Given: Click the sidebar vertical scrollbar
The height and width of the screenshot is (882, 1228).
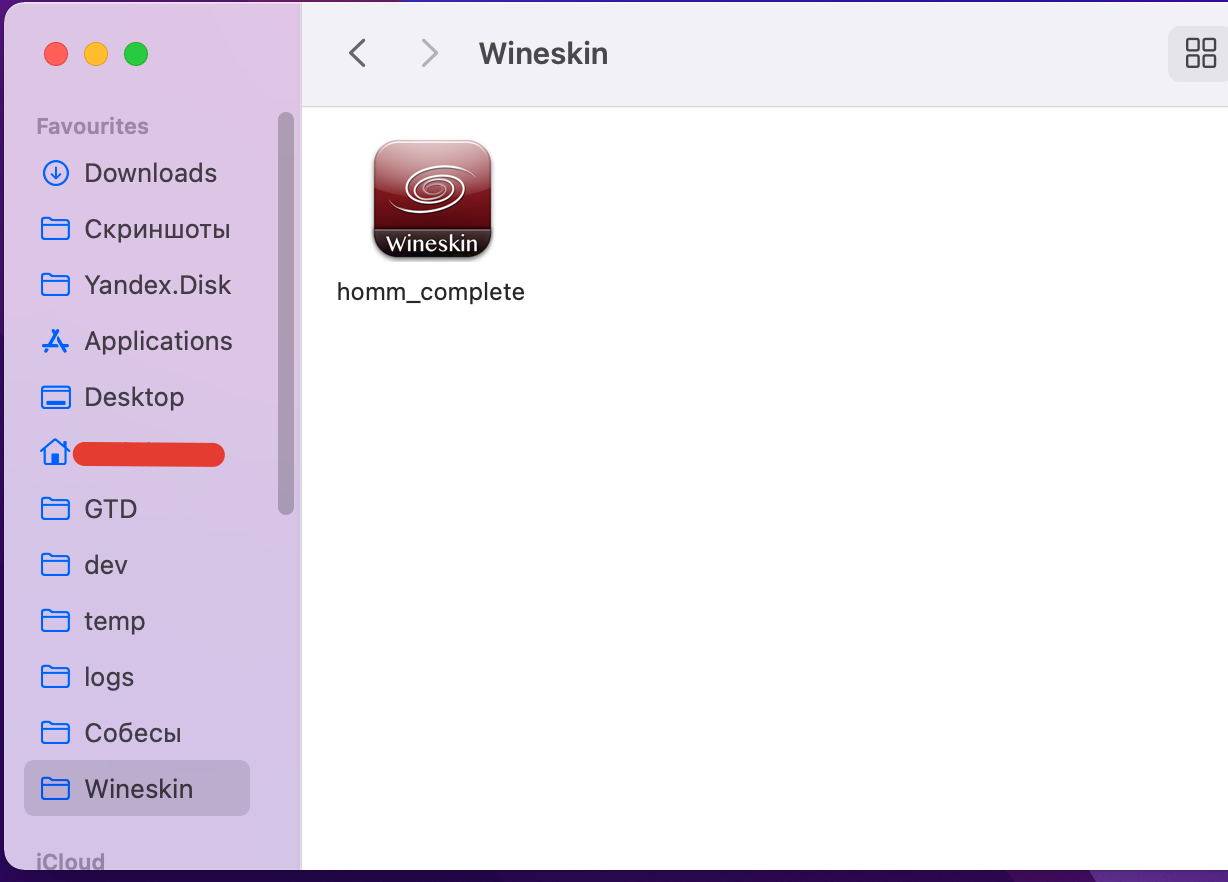Looking at the screenshot, I should 286,313.
